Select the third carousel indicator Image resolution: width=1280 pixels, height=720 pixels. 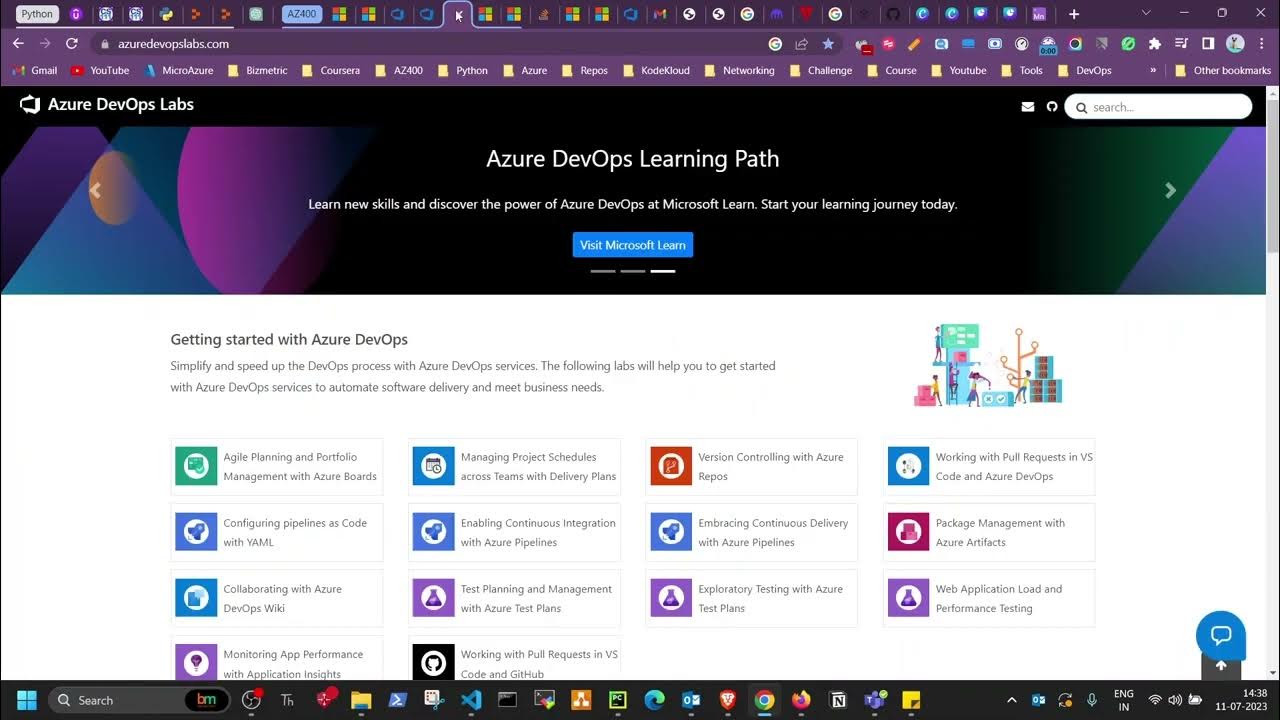tap(663, 271)
